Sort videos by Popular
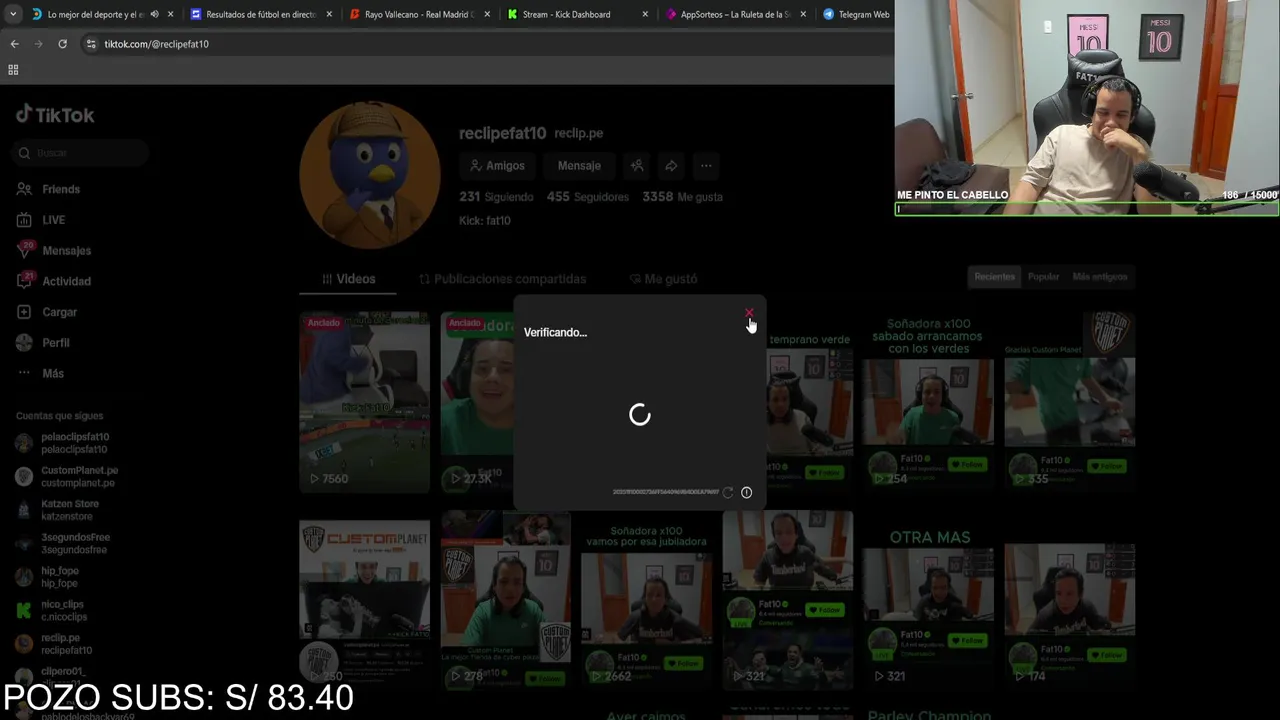1280x720 pixels. tap(1043, 276)
